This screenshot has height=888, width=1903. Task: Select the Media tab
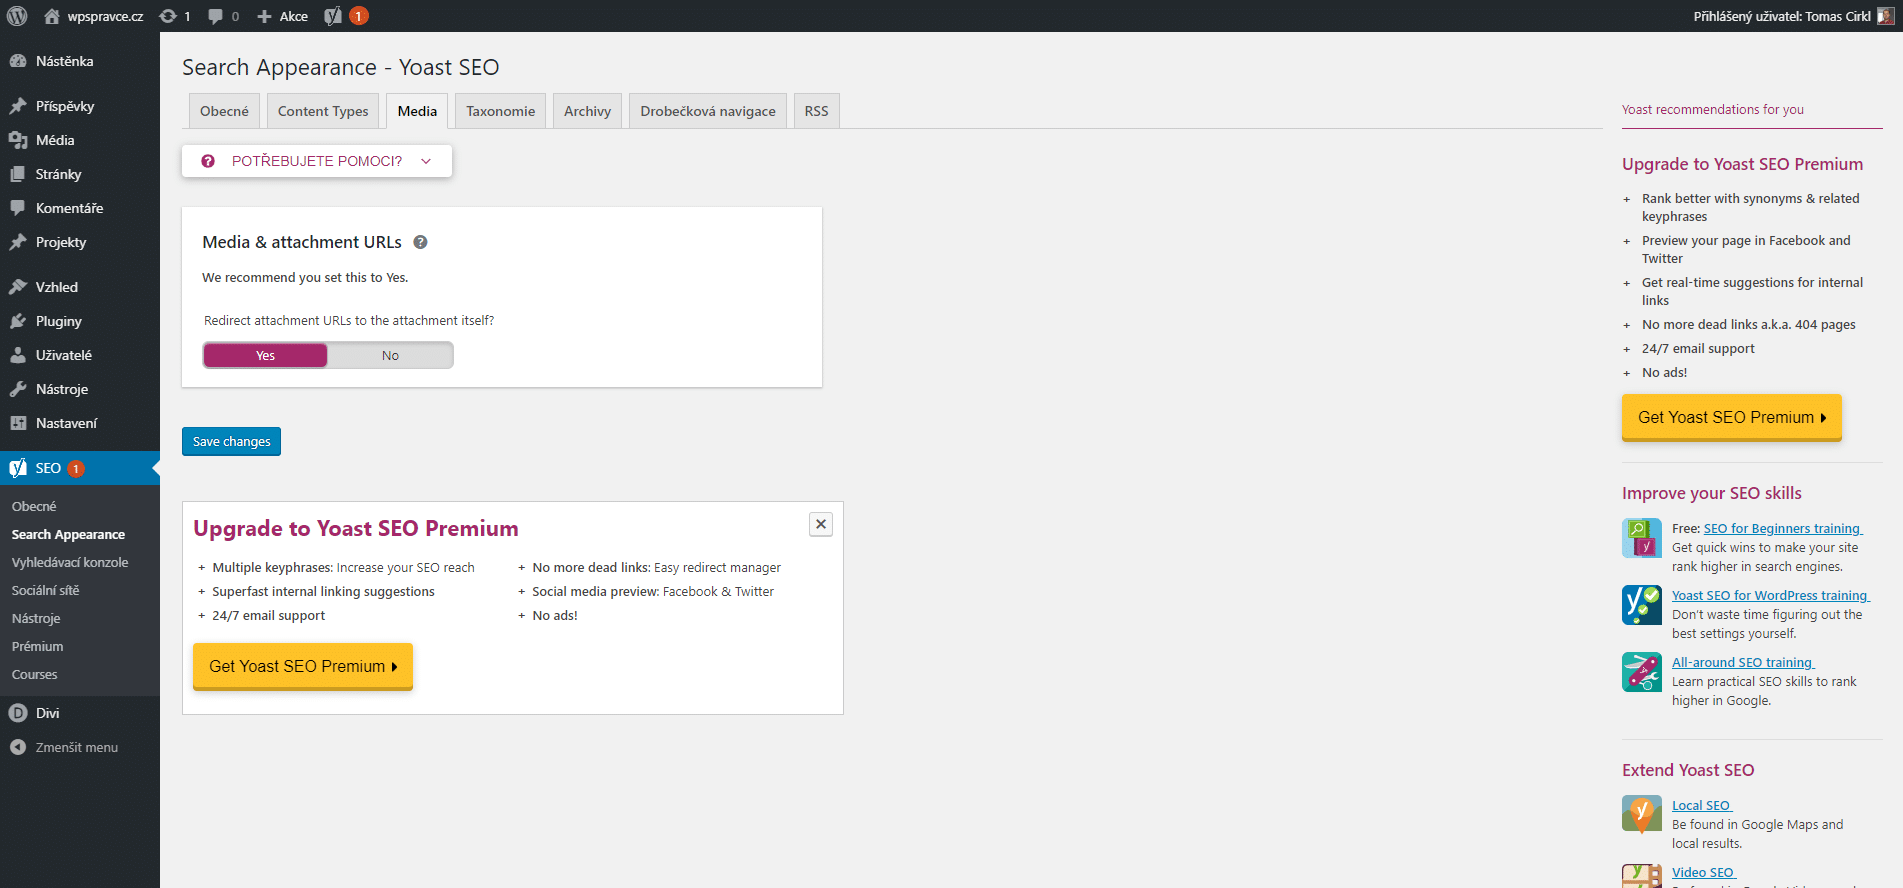[x=417, y=111]
